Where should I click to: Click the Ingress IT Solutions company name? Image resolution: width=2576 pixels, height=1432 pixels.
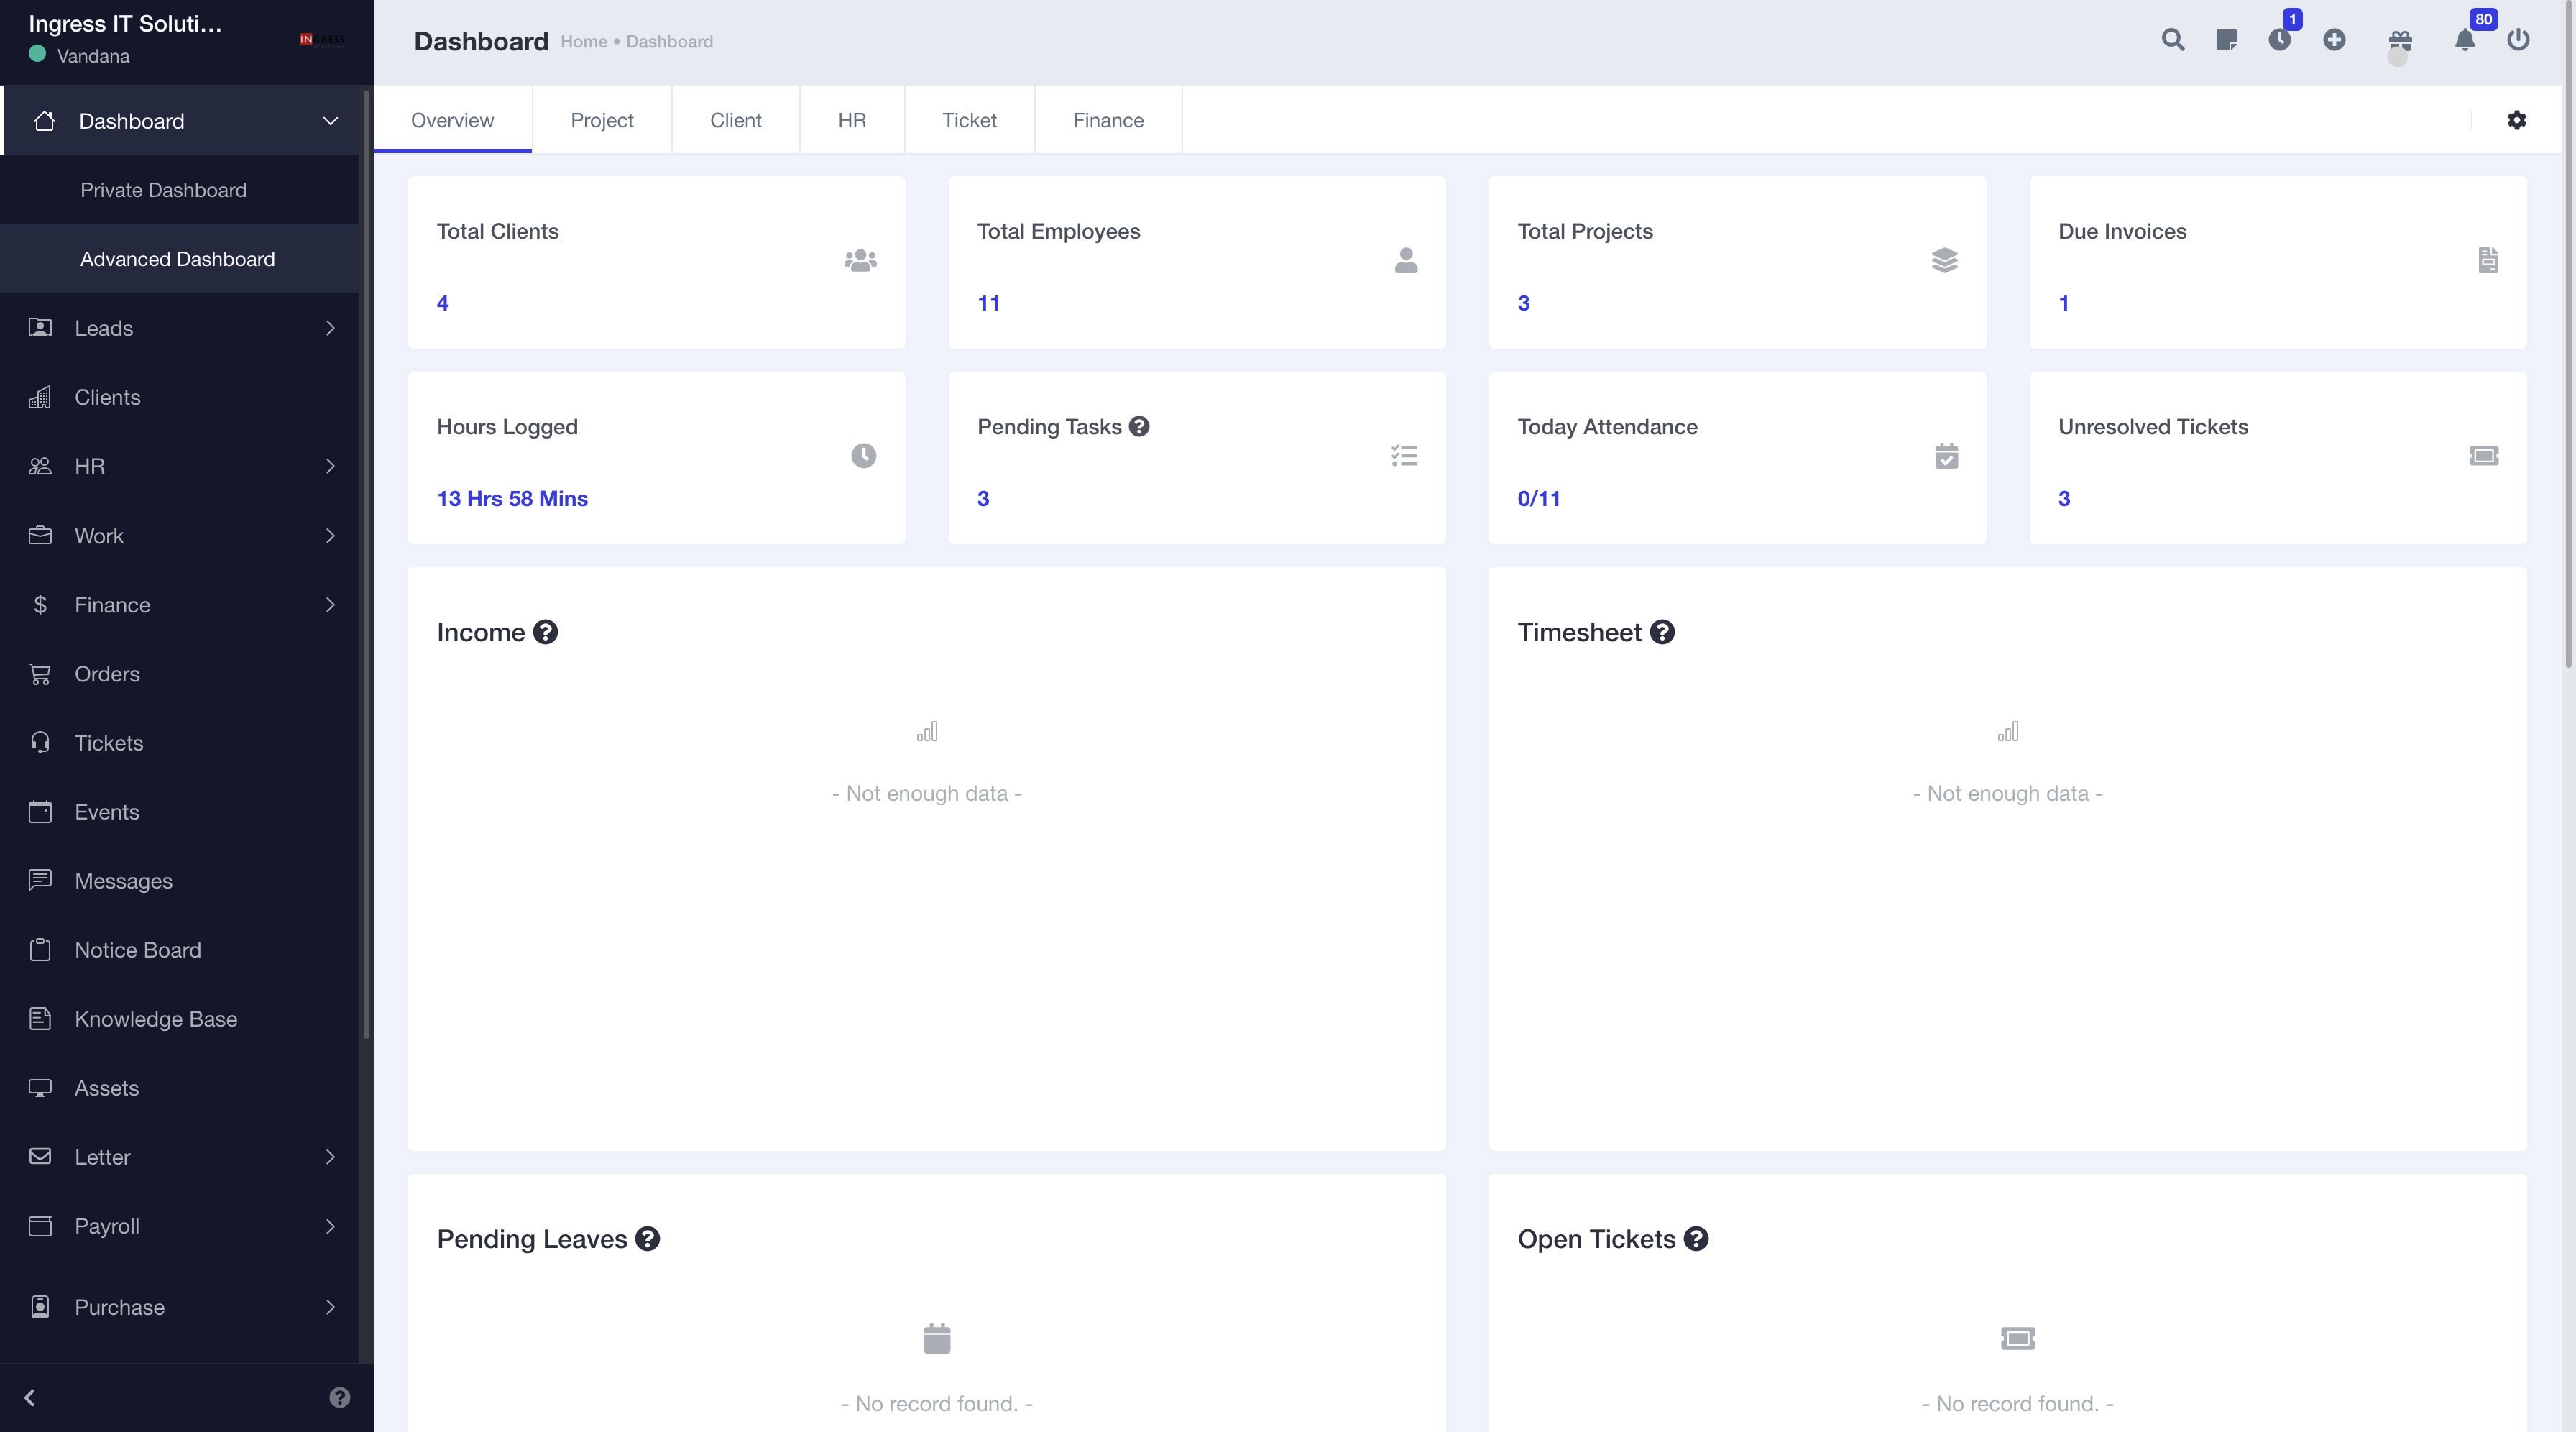pos(125,24)
